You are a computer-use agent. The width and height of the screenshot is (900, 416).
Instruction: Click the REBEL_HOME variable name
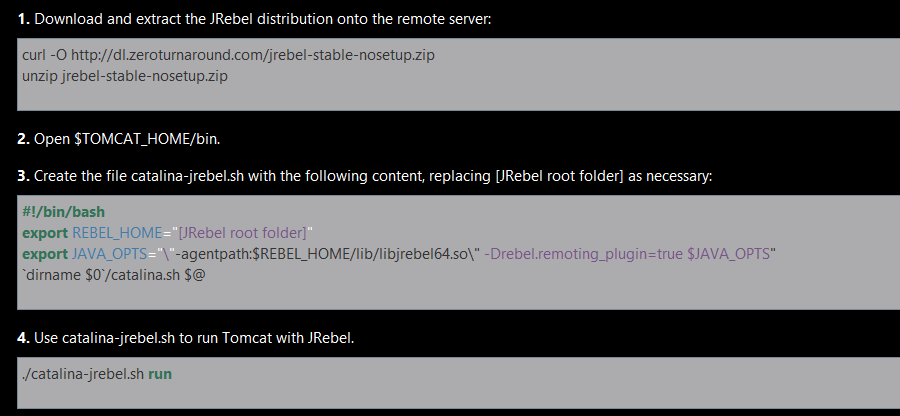117,232
